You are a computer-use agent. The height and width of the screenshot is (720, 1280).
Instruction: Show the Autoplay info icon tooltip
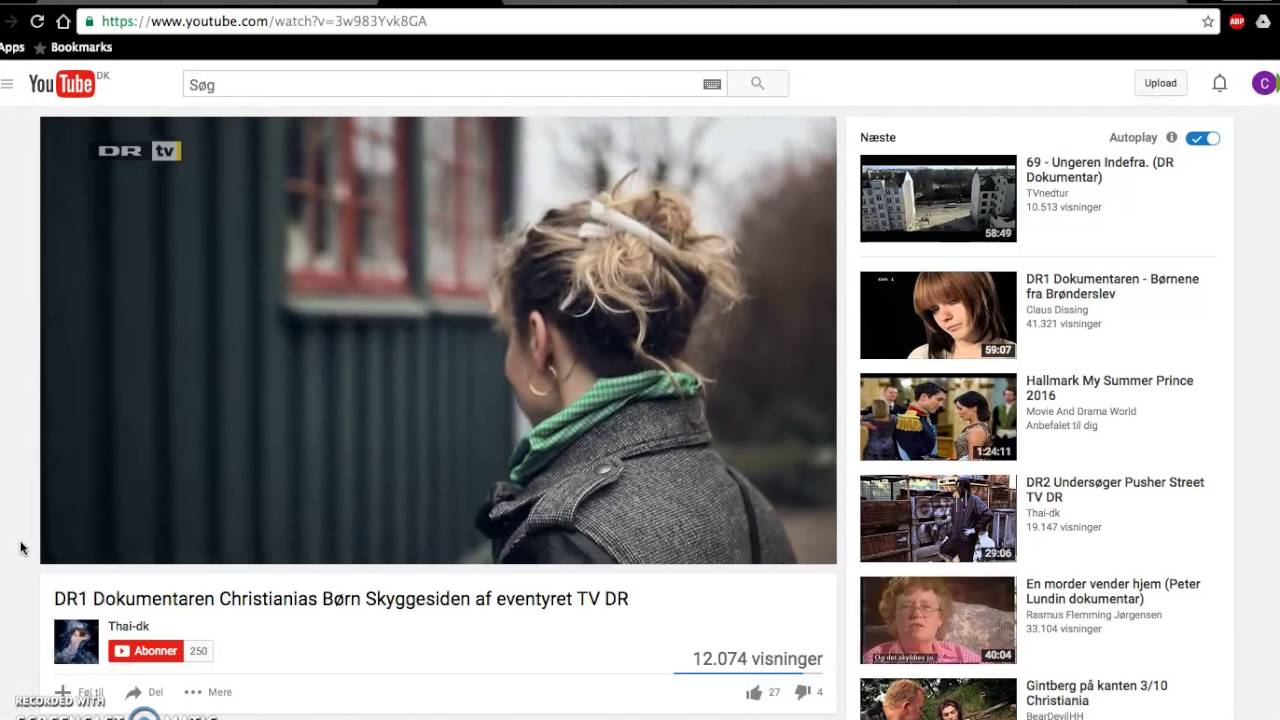point(1171,137)
